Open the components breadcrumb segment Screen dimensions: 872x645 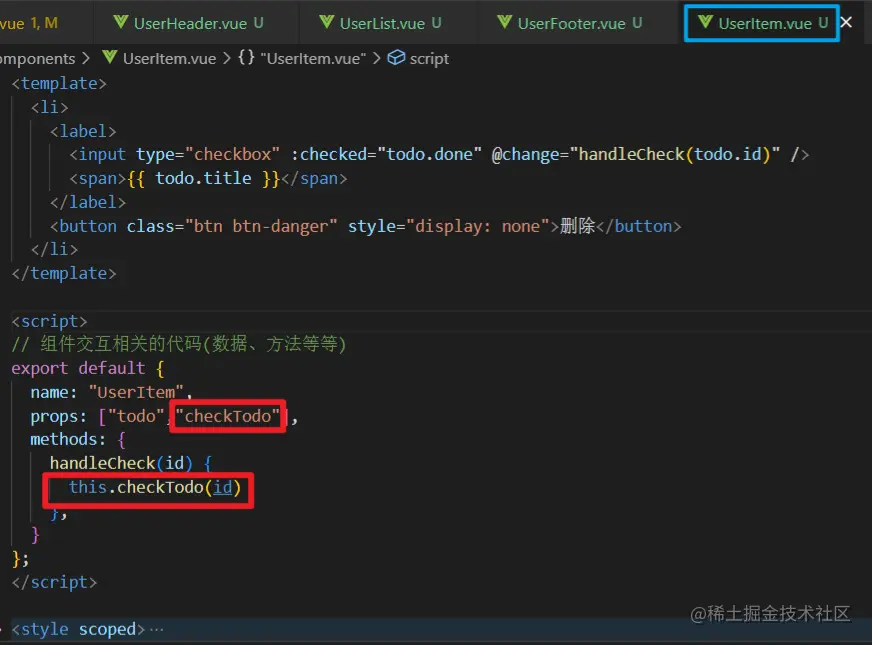coord(37,58)
